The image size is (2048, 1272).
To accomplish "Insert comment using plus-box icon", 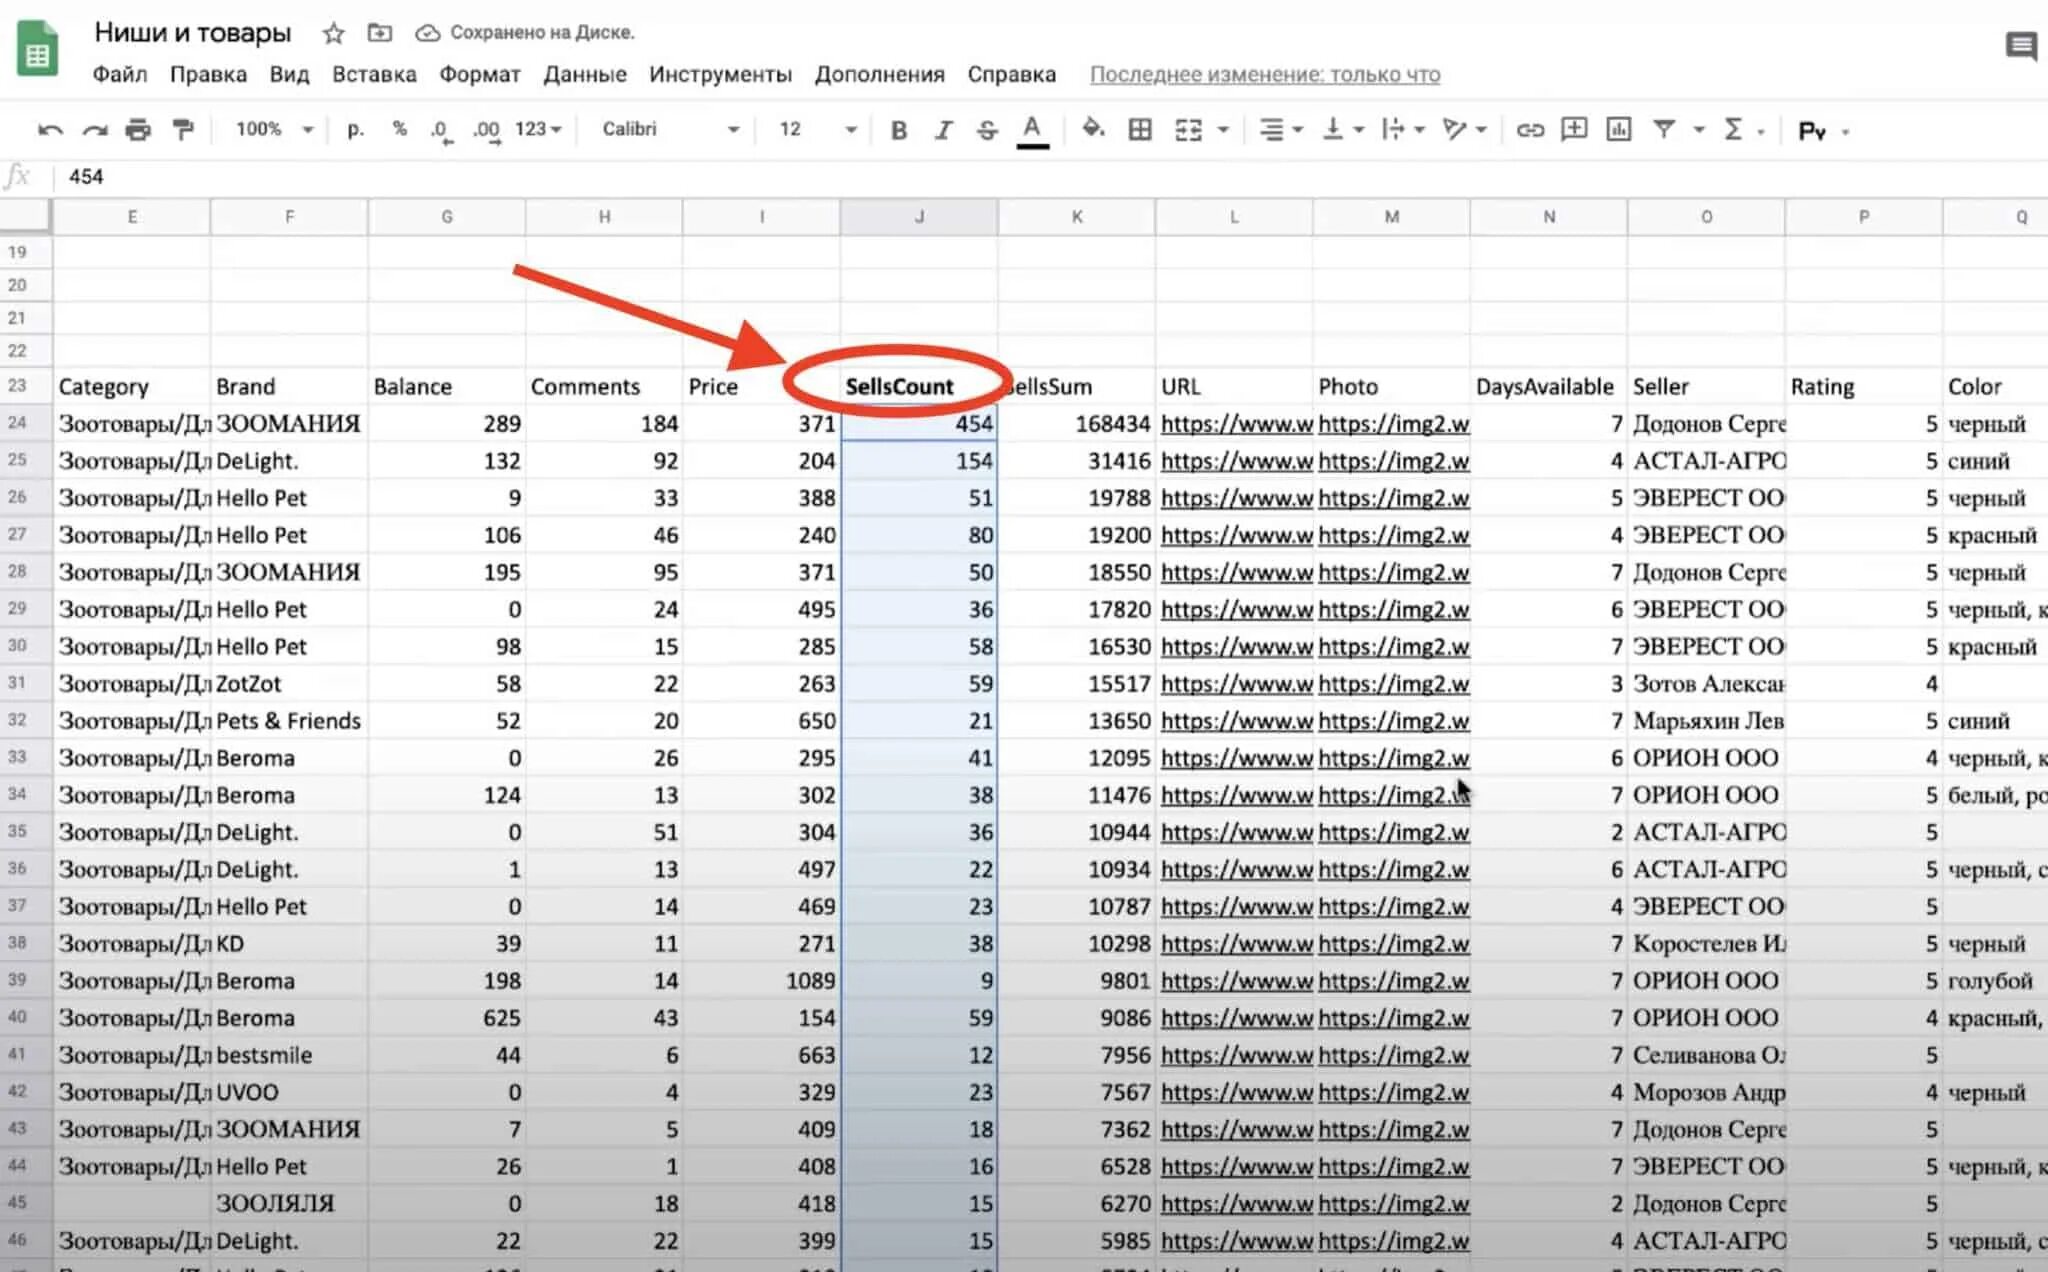I will (1574, 128).
